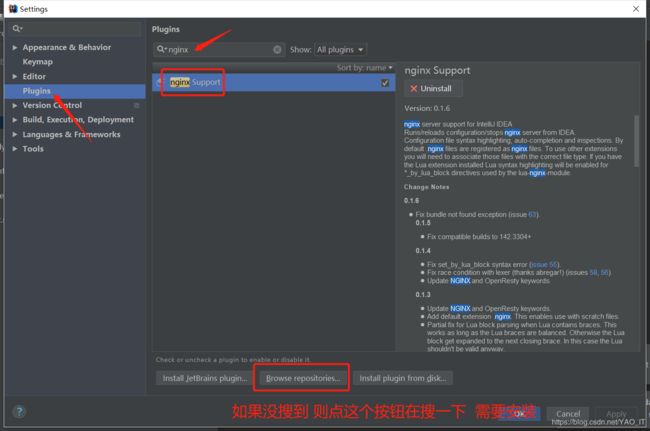The image size is (650, 431).
Task: Open the help question mark button
Action: pyautogui.click(x=19, y=412)
